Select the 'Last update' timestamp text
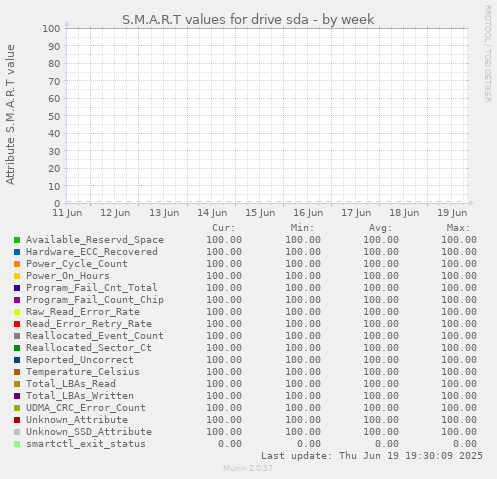The width and height of the screenshot is (497, 479). click(372, 456)
